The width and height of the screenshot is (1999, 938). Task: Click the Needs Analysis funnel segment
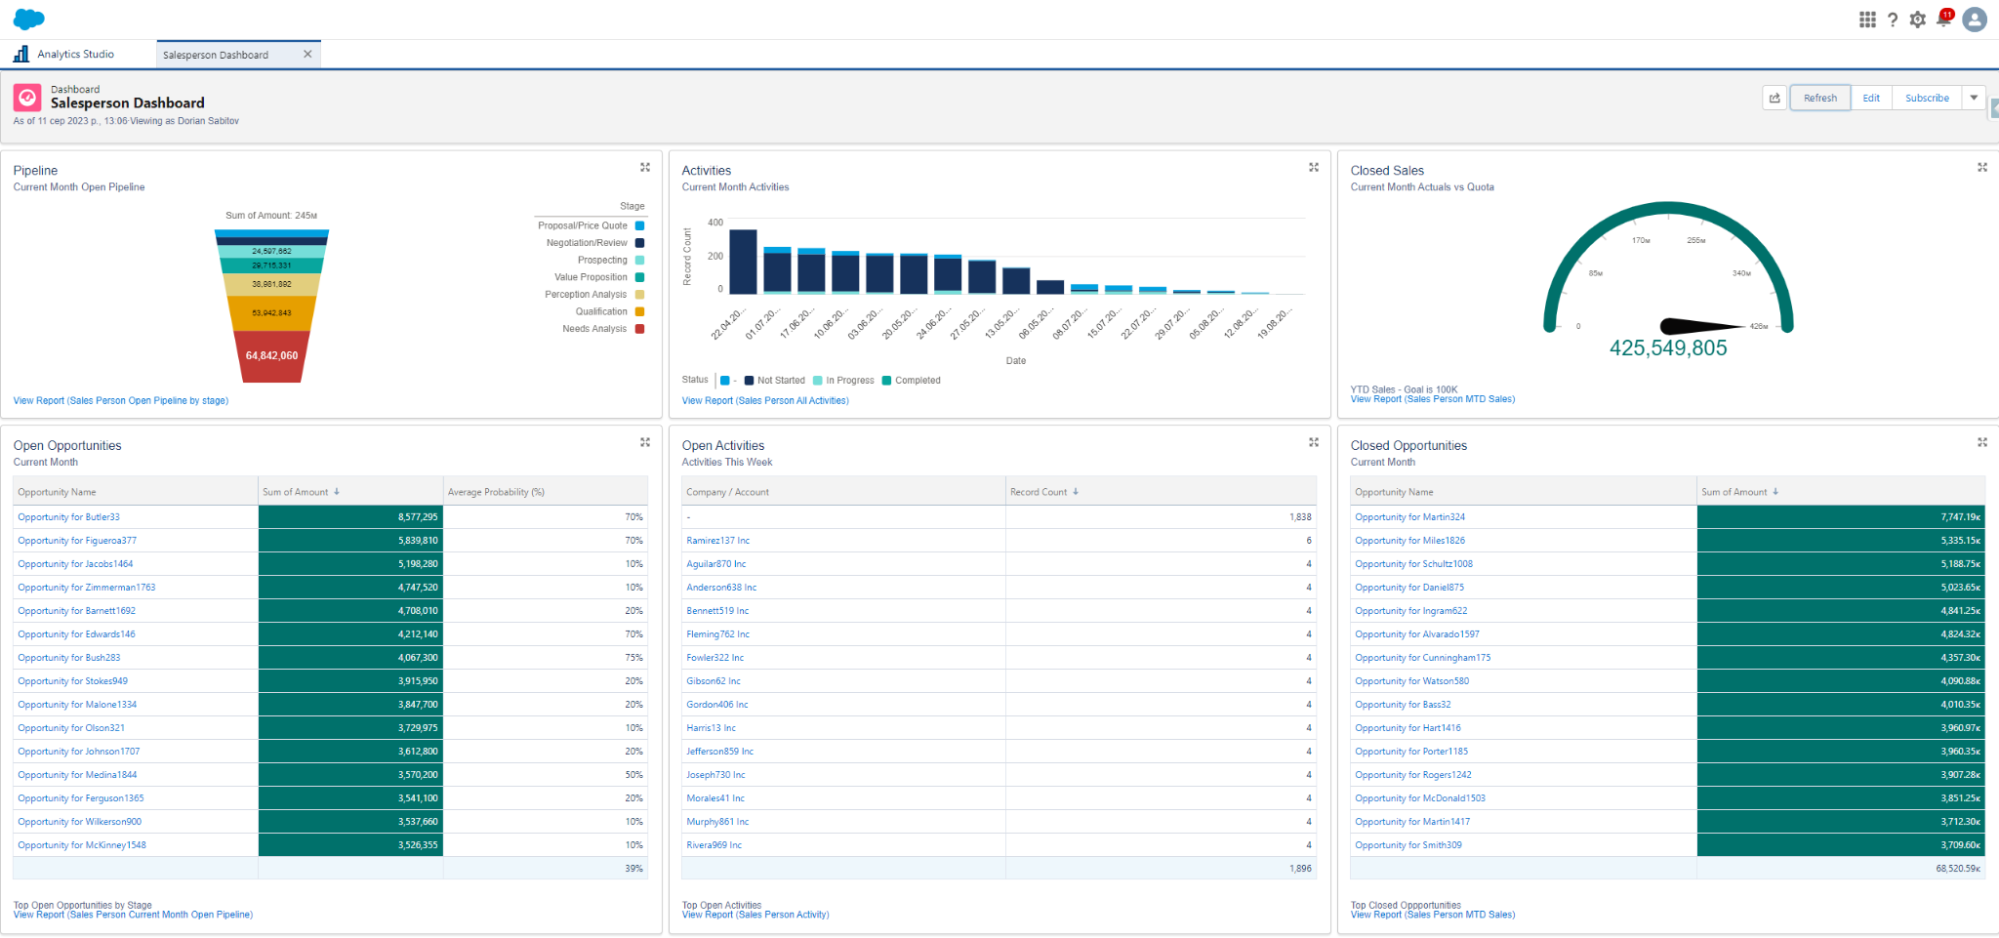click(x=273, y=356)
